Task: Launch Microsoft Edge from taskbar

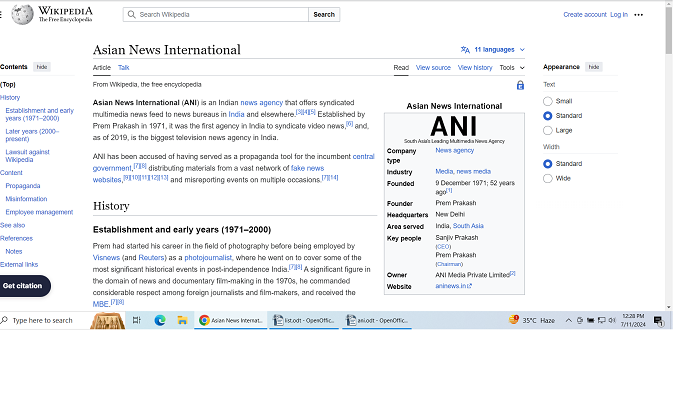Action: 160,320
